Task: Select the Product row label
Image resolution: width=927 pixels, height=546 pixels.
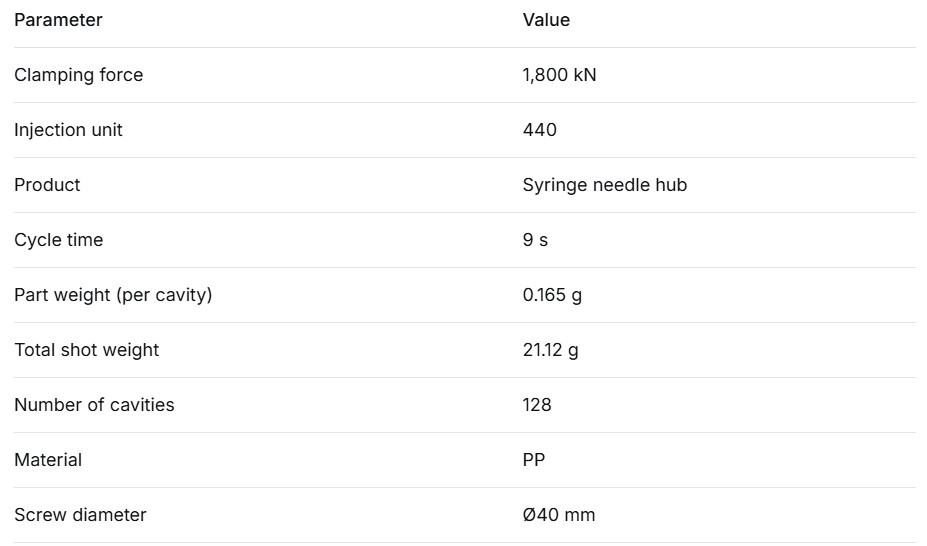Action: click(x=47, y=185)
